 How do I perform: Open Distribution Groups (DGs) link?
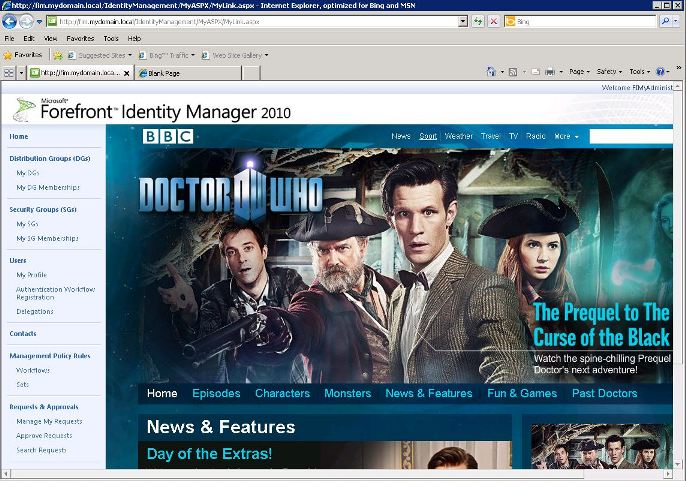click(50, 158)
